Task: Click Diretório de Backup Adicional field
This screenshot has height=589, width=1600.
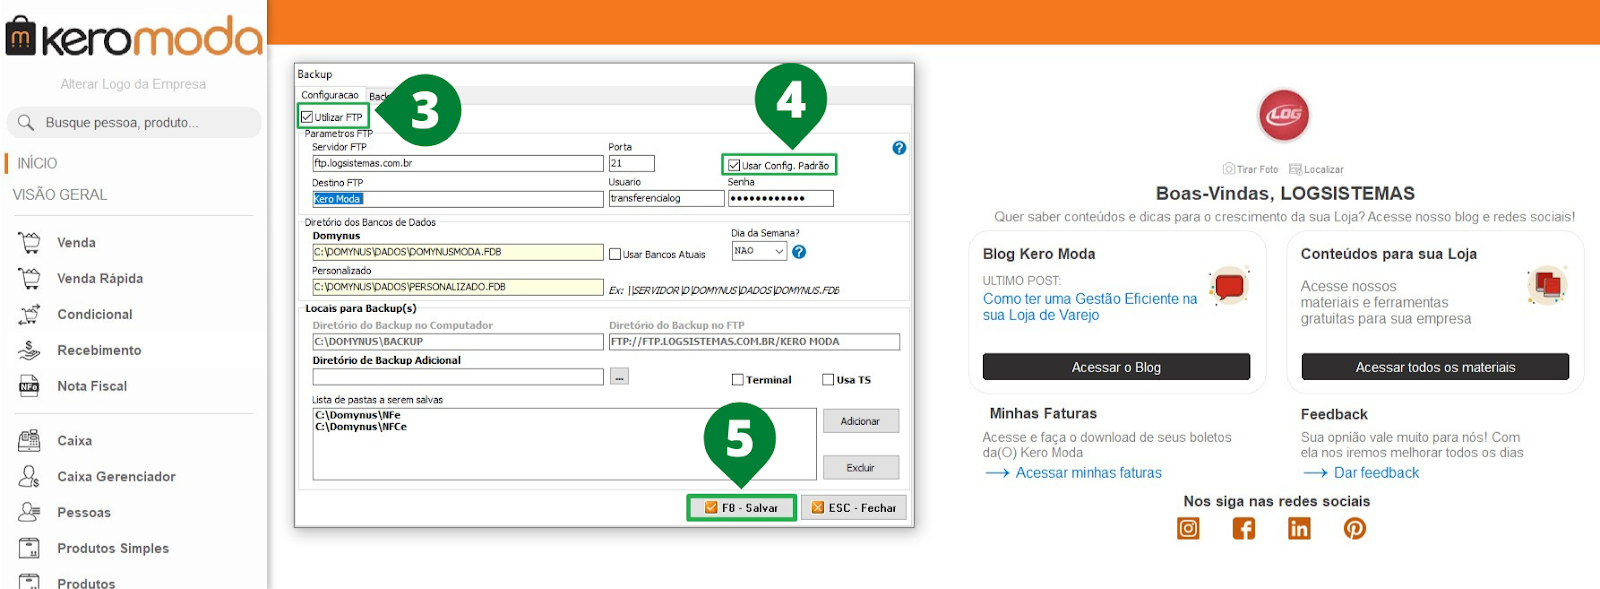Action: pos(458,377)
